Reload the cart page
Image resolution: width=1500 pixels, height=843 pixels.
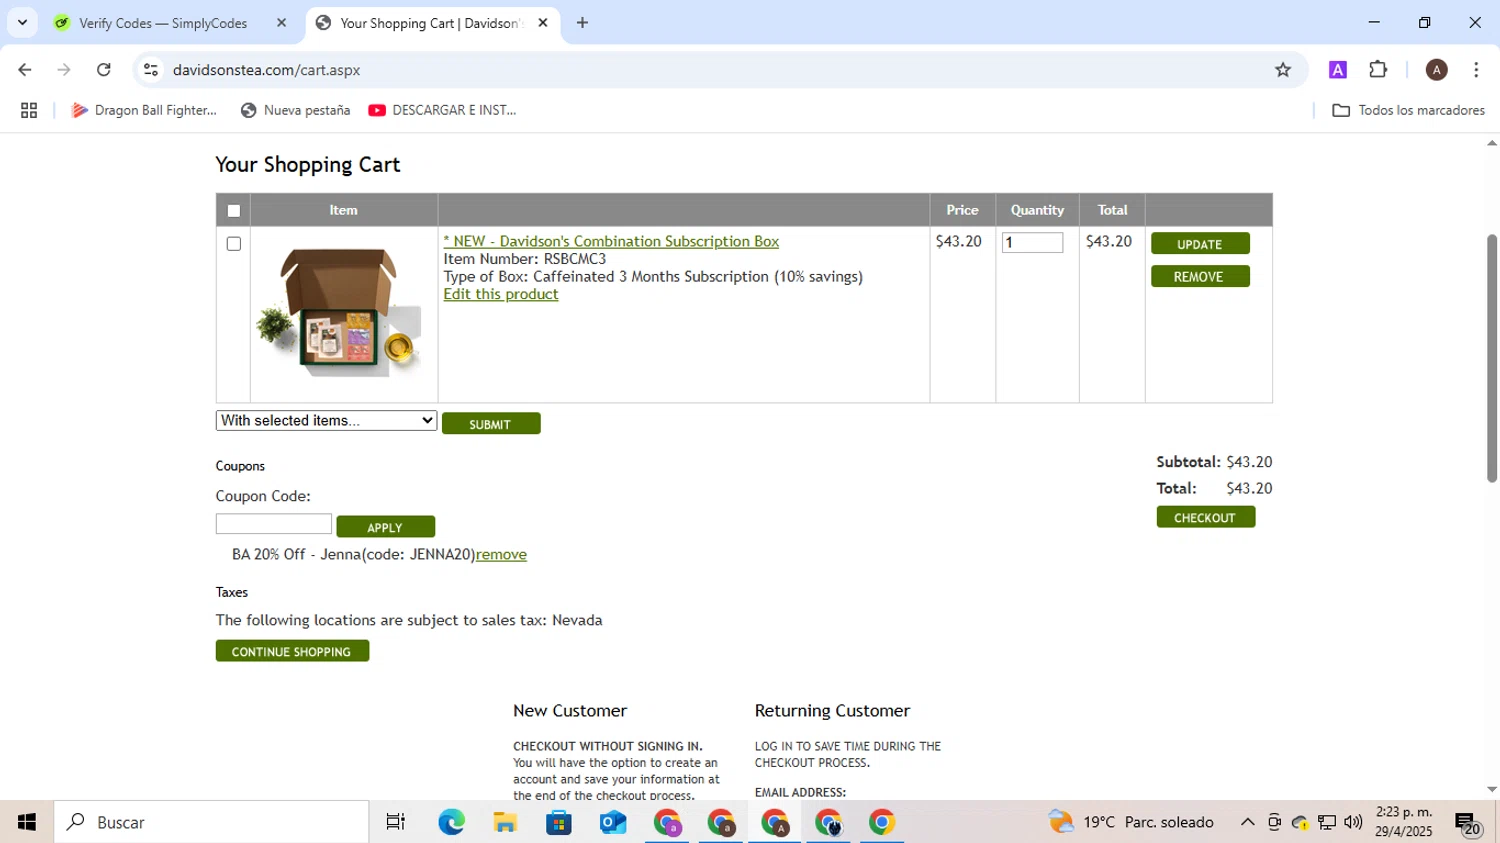104,70
